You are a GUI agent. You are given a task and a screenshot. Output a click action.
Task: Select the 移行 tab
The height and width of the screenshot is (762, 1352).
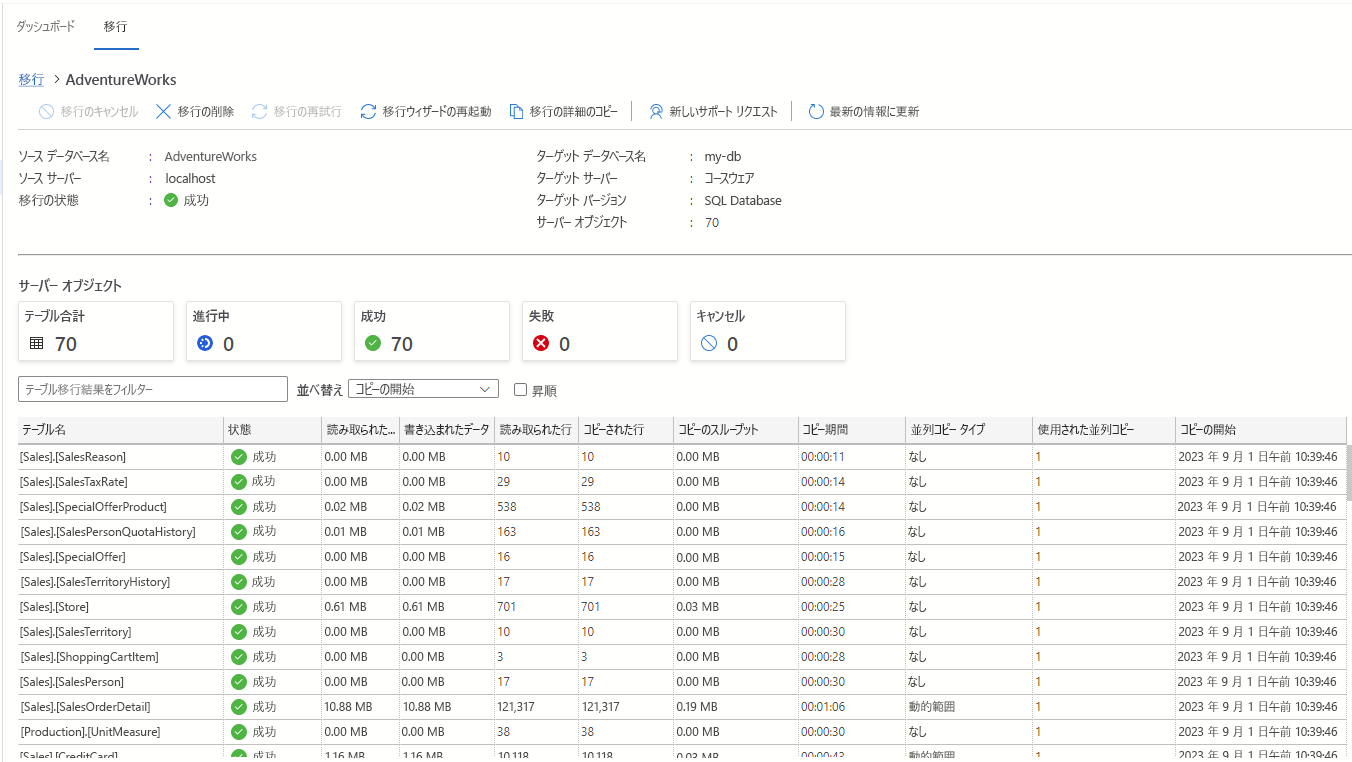(x=115, y=26)
